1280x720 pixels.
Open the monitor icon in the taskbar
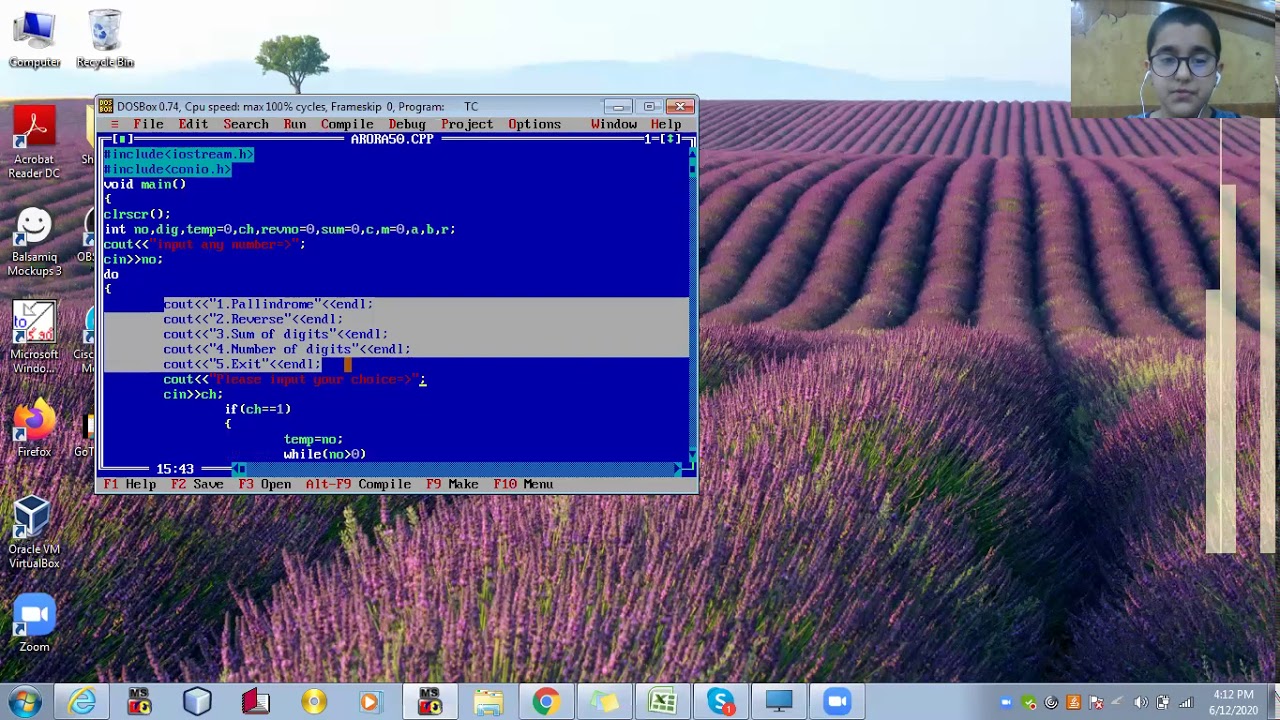(779, 702)
